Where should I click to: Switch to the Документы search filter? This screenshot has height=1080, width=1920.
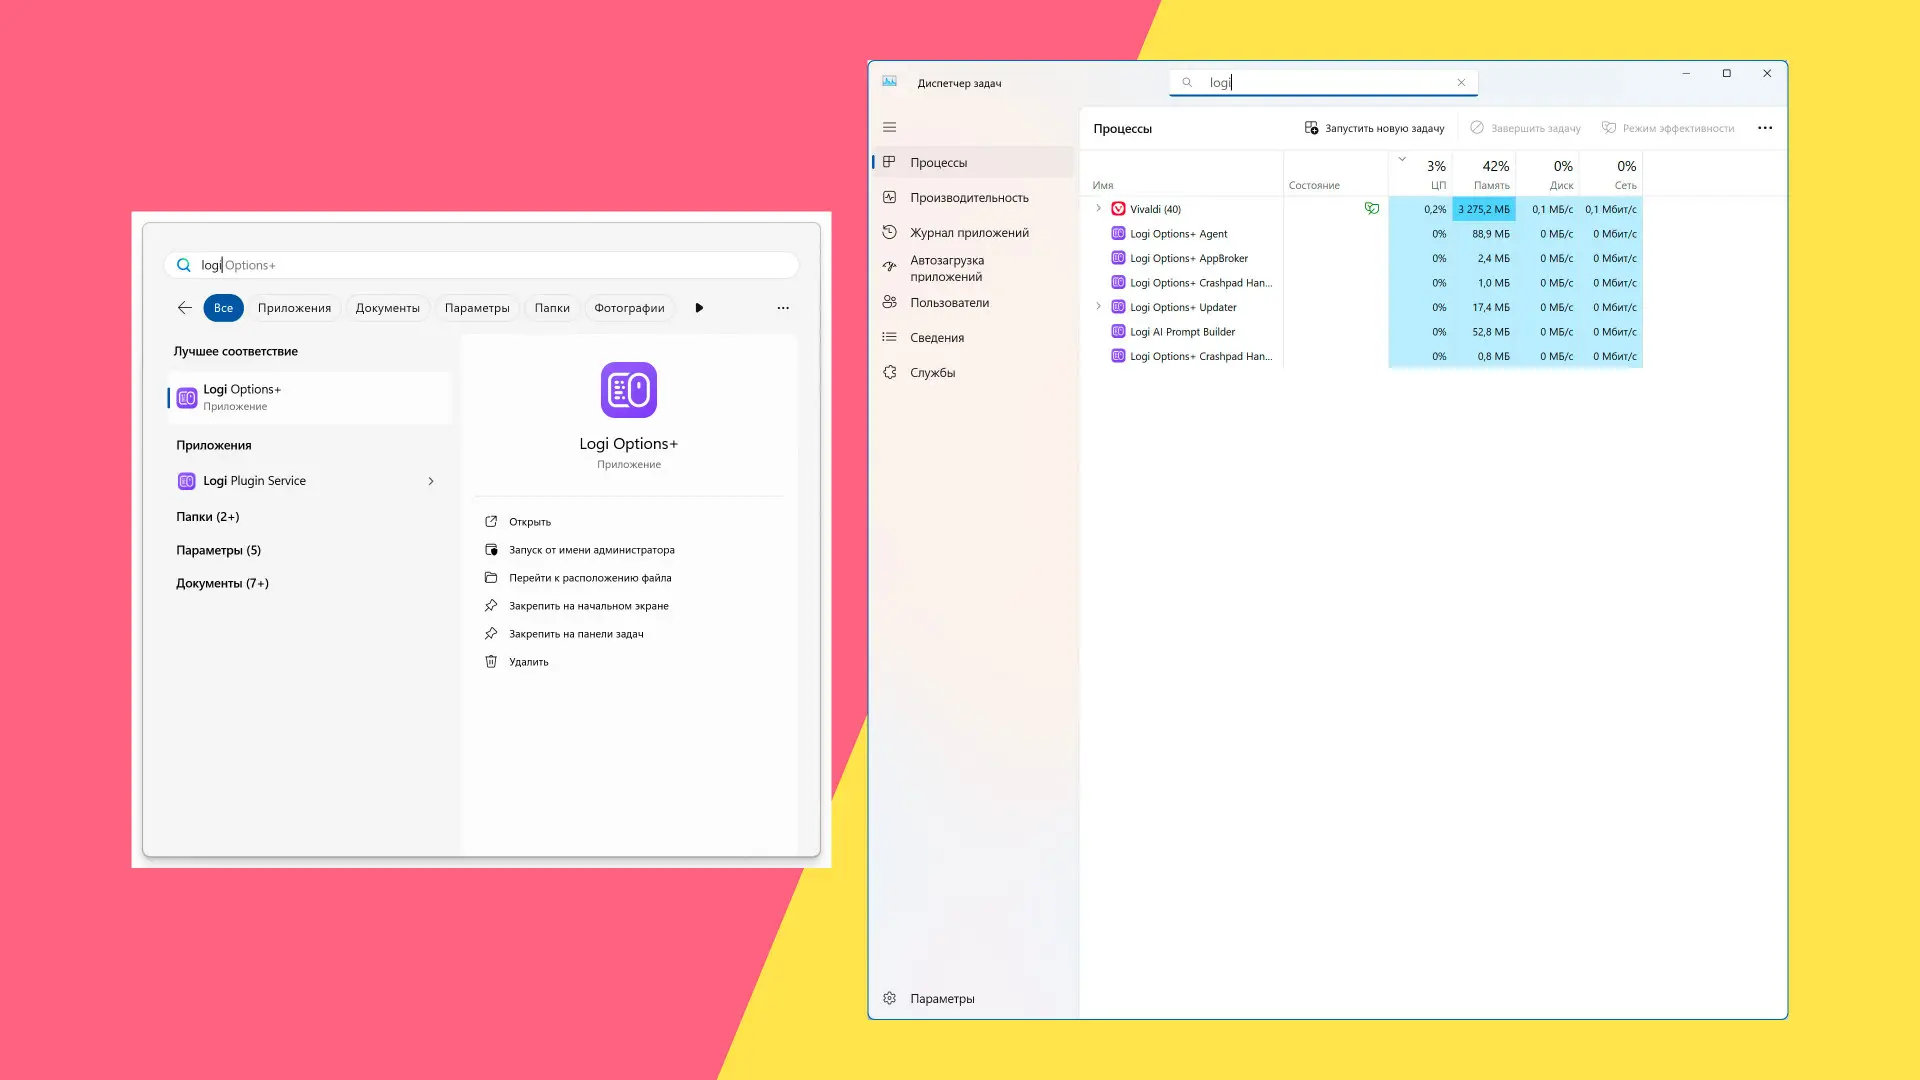point(387,308)
